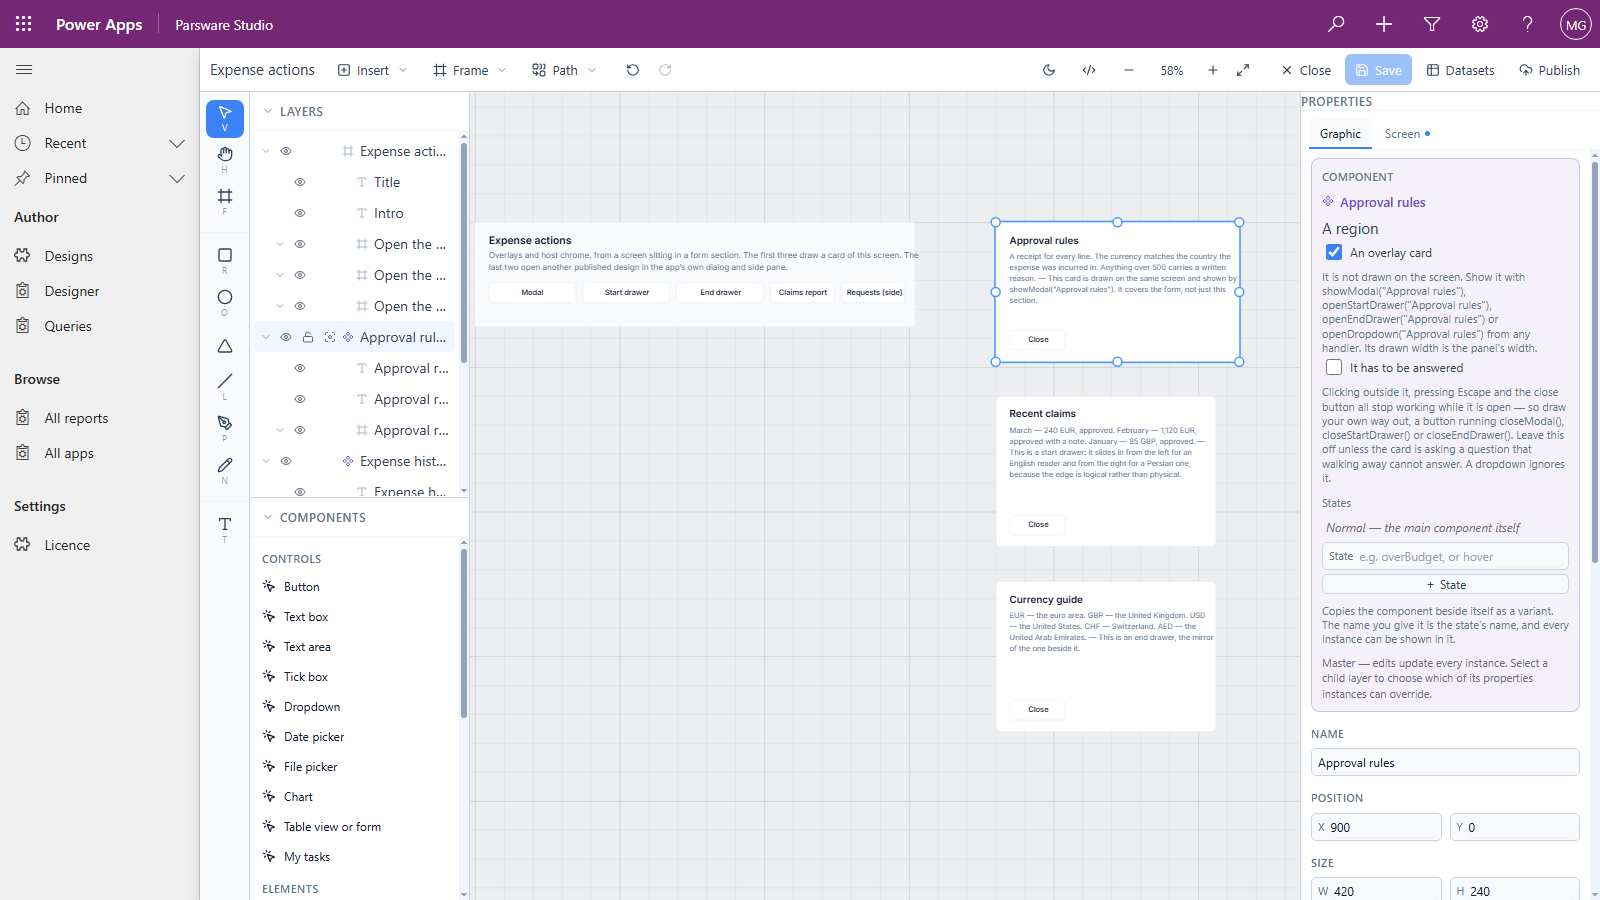Activate the pencil tool
Image resolution: width=1600 pixels, height=900 pixels.
[225, 469]
